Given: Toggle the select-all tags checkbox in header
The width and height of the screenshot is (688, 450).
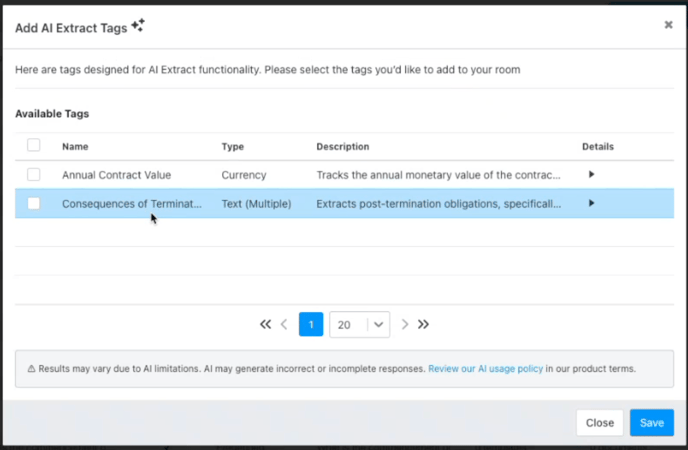Looking at the screenshot, I should 34,145.
